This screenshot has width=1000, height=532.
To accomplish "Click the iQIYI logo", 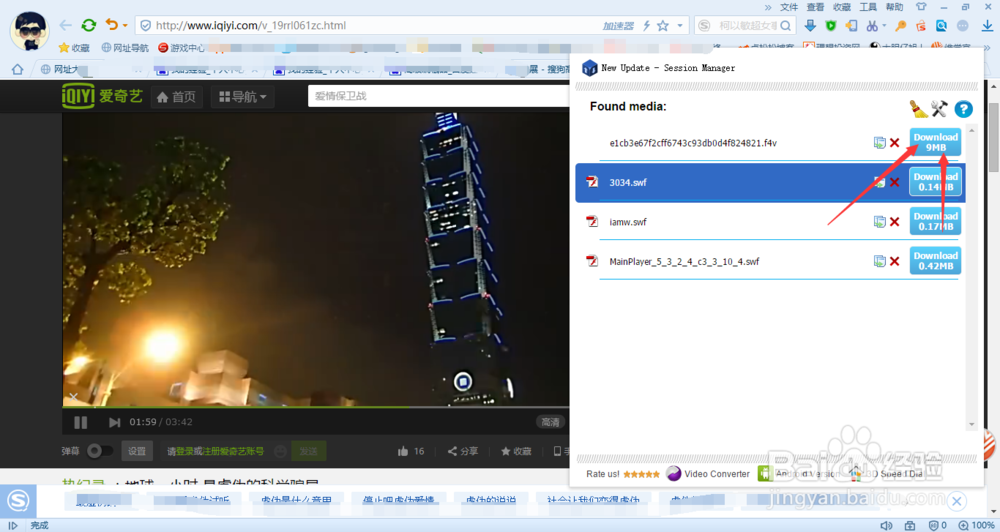I will pos(102,96).
